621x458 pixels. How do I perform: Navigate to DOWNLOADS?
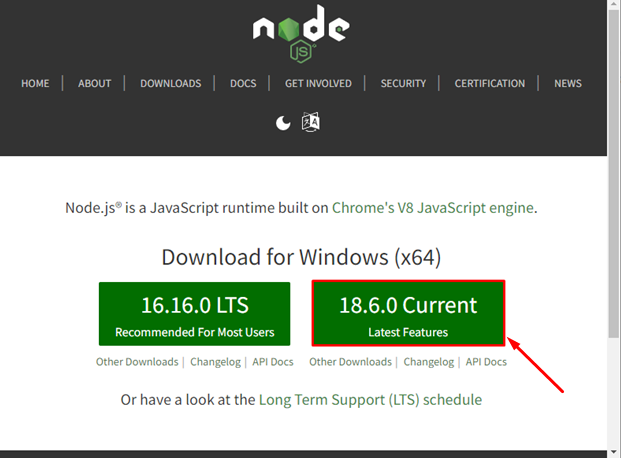[x=171, y=84]
